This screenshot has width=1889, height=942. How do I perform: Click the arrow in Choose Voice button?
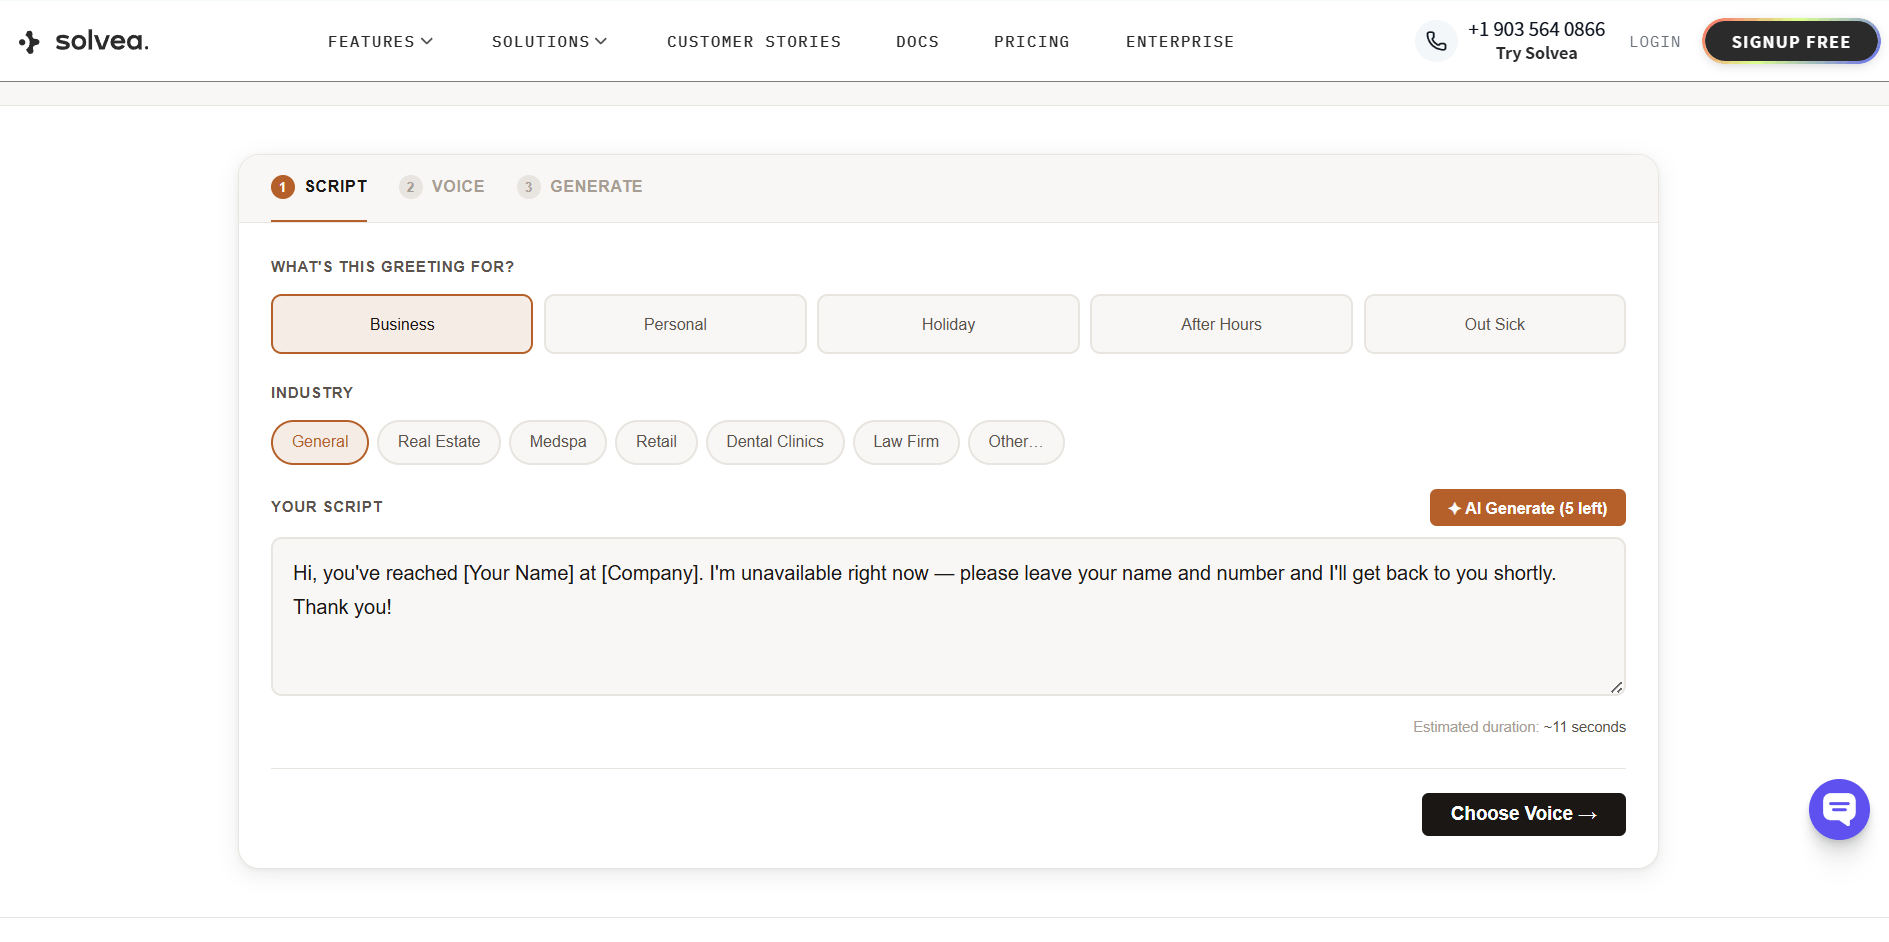[x=1588, y=814]
